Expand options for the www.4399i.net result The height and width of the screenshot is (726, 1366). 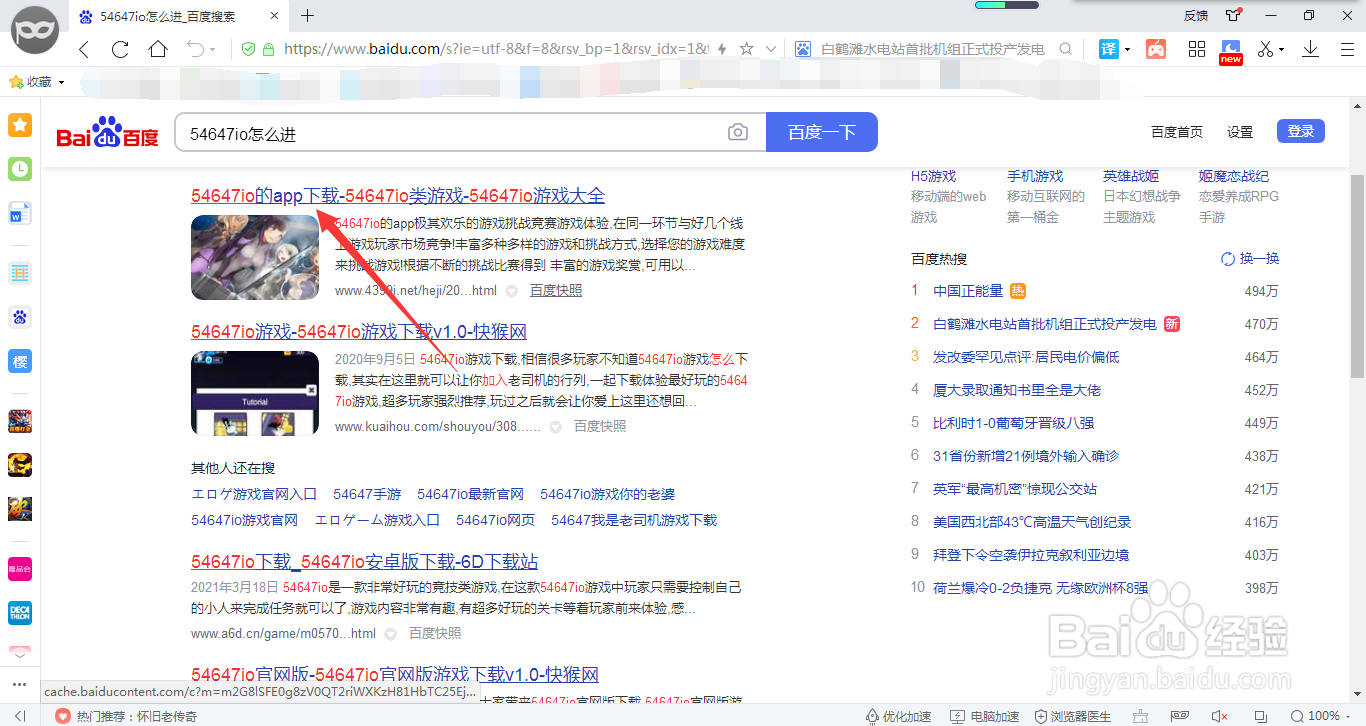click(511, 291)
